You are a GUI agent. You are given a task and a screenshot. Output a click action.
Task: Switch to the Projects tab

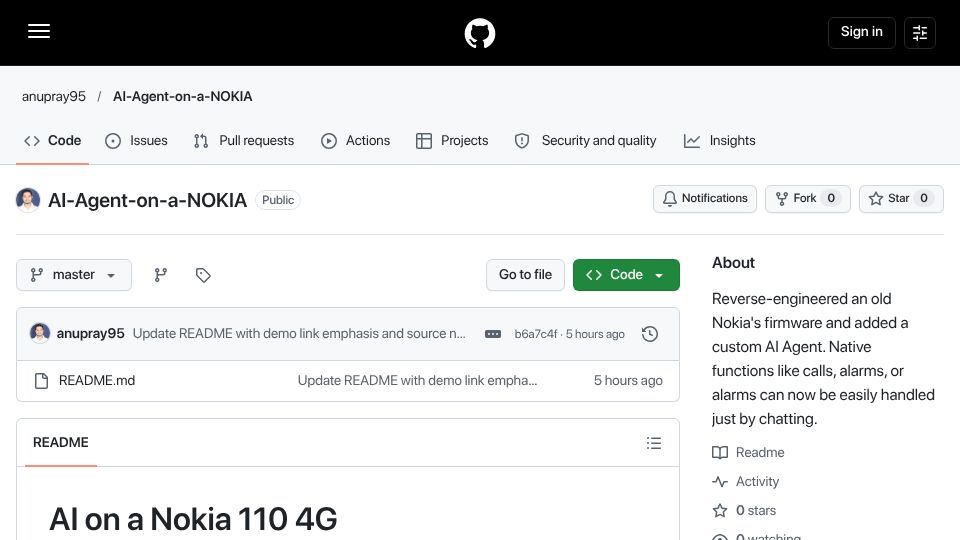(452, 141)
